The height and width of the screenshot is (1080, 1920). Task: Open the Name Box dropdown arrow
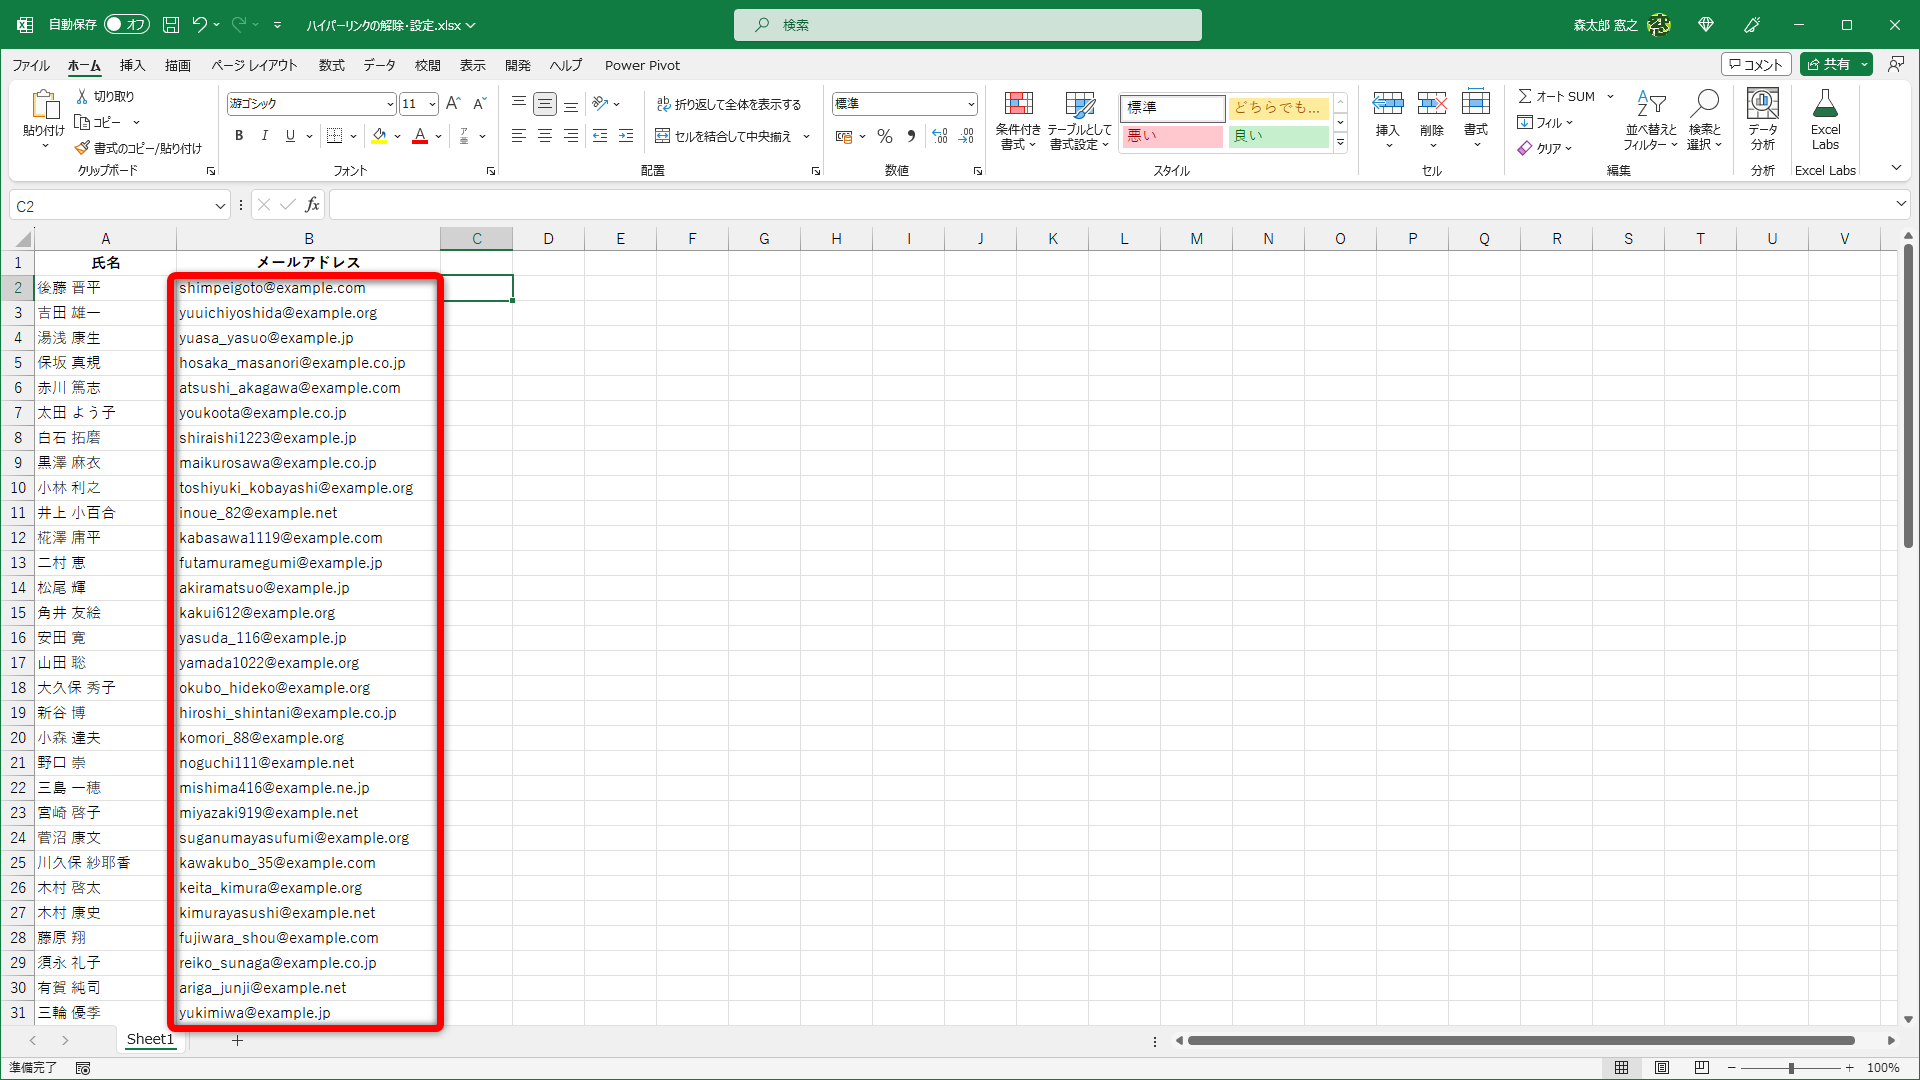coord(219,206)
